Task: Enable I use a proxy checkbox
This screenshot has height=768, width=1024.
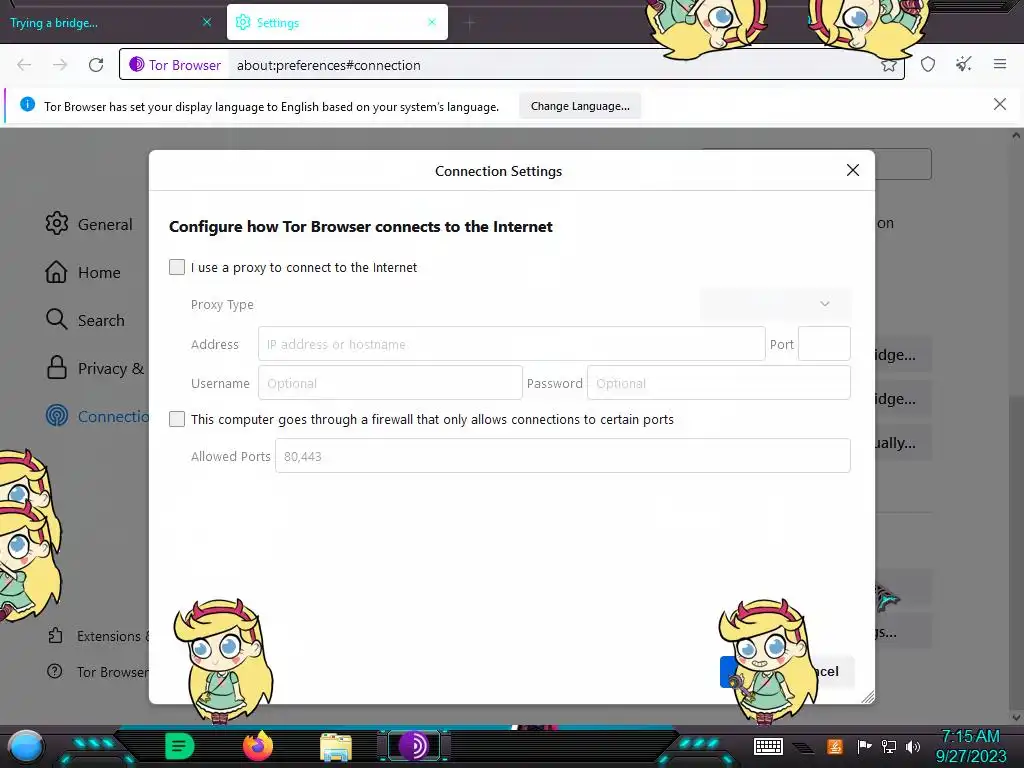Action: click(177, 267)
